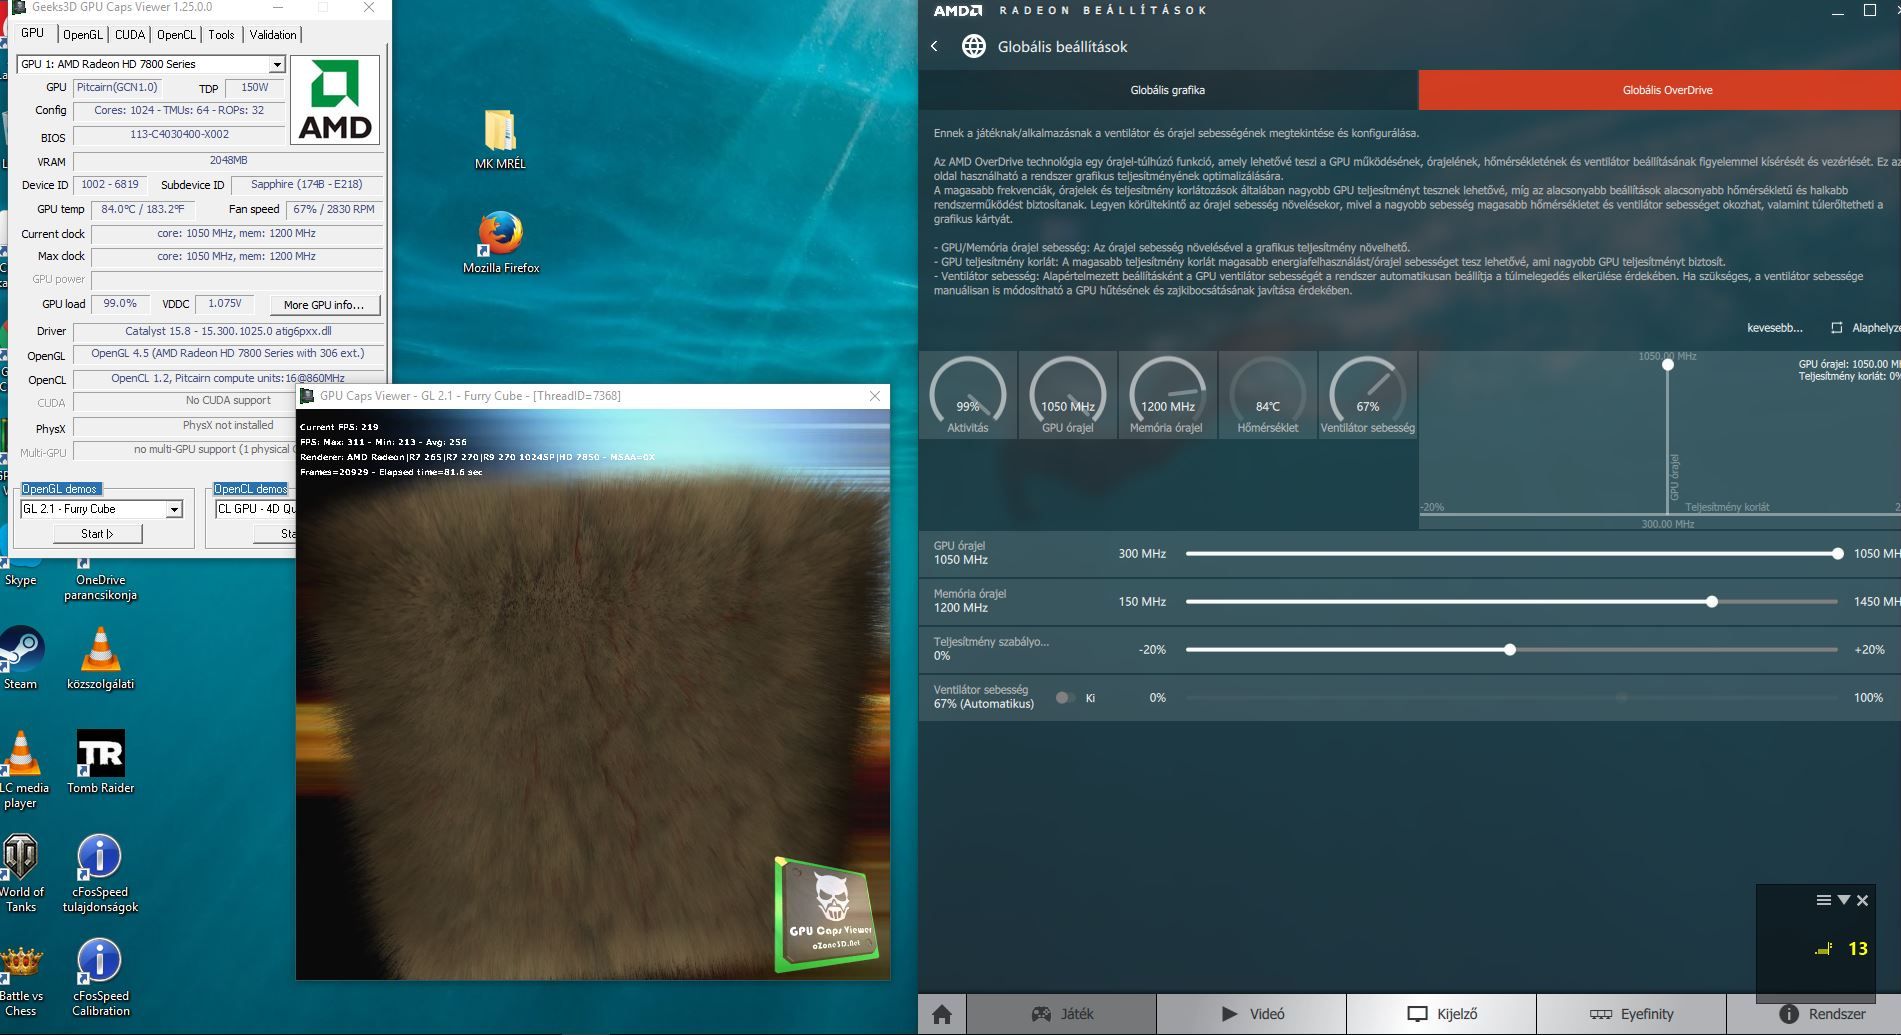Viewport: 1901px width, 1035px height.
Task: Open the cFosSpeed overlay menu icon
Action: [1824, 900]
